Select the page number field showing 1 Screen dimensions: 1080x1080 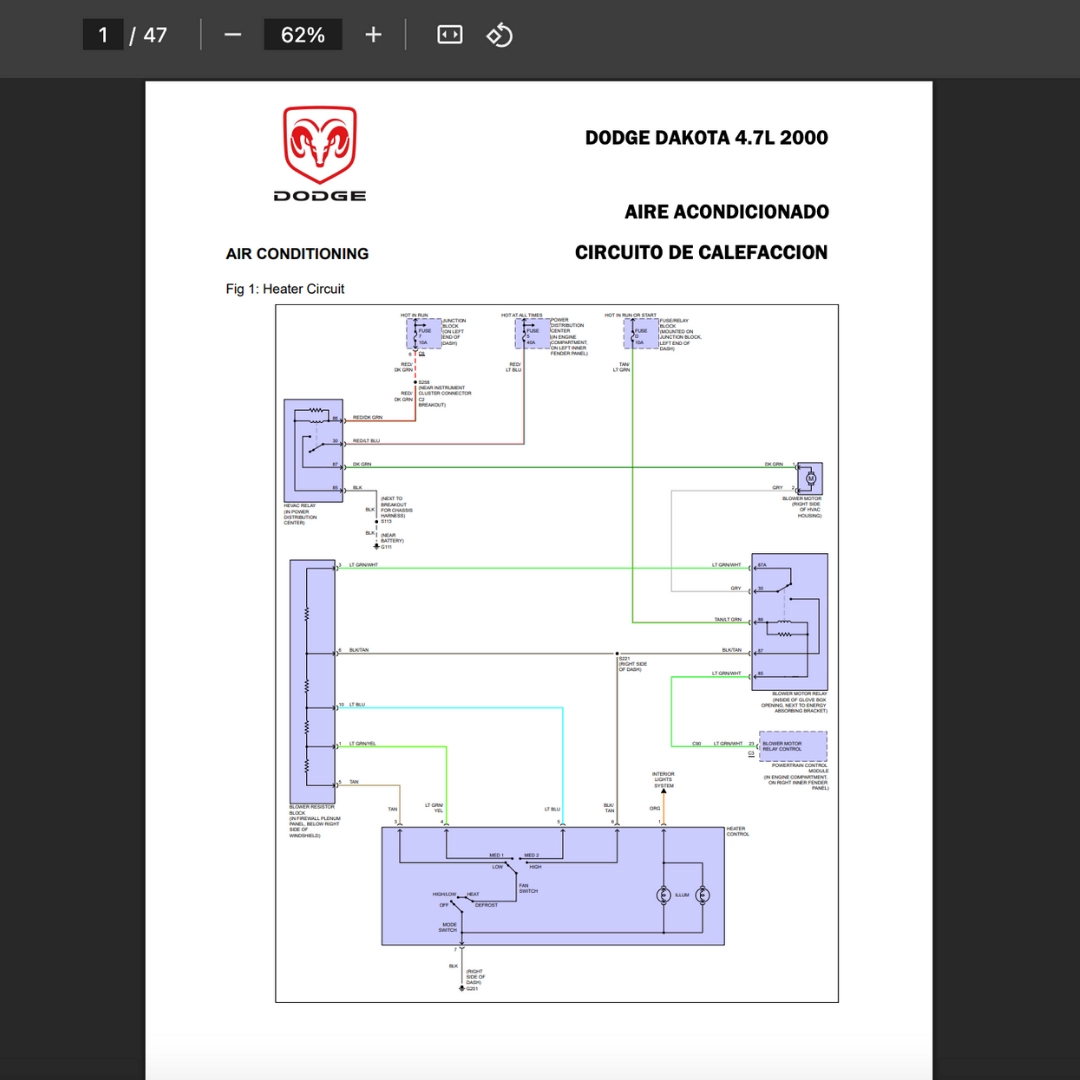pyautogui.click(x=103, y=34)
